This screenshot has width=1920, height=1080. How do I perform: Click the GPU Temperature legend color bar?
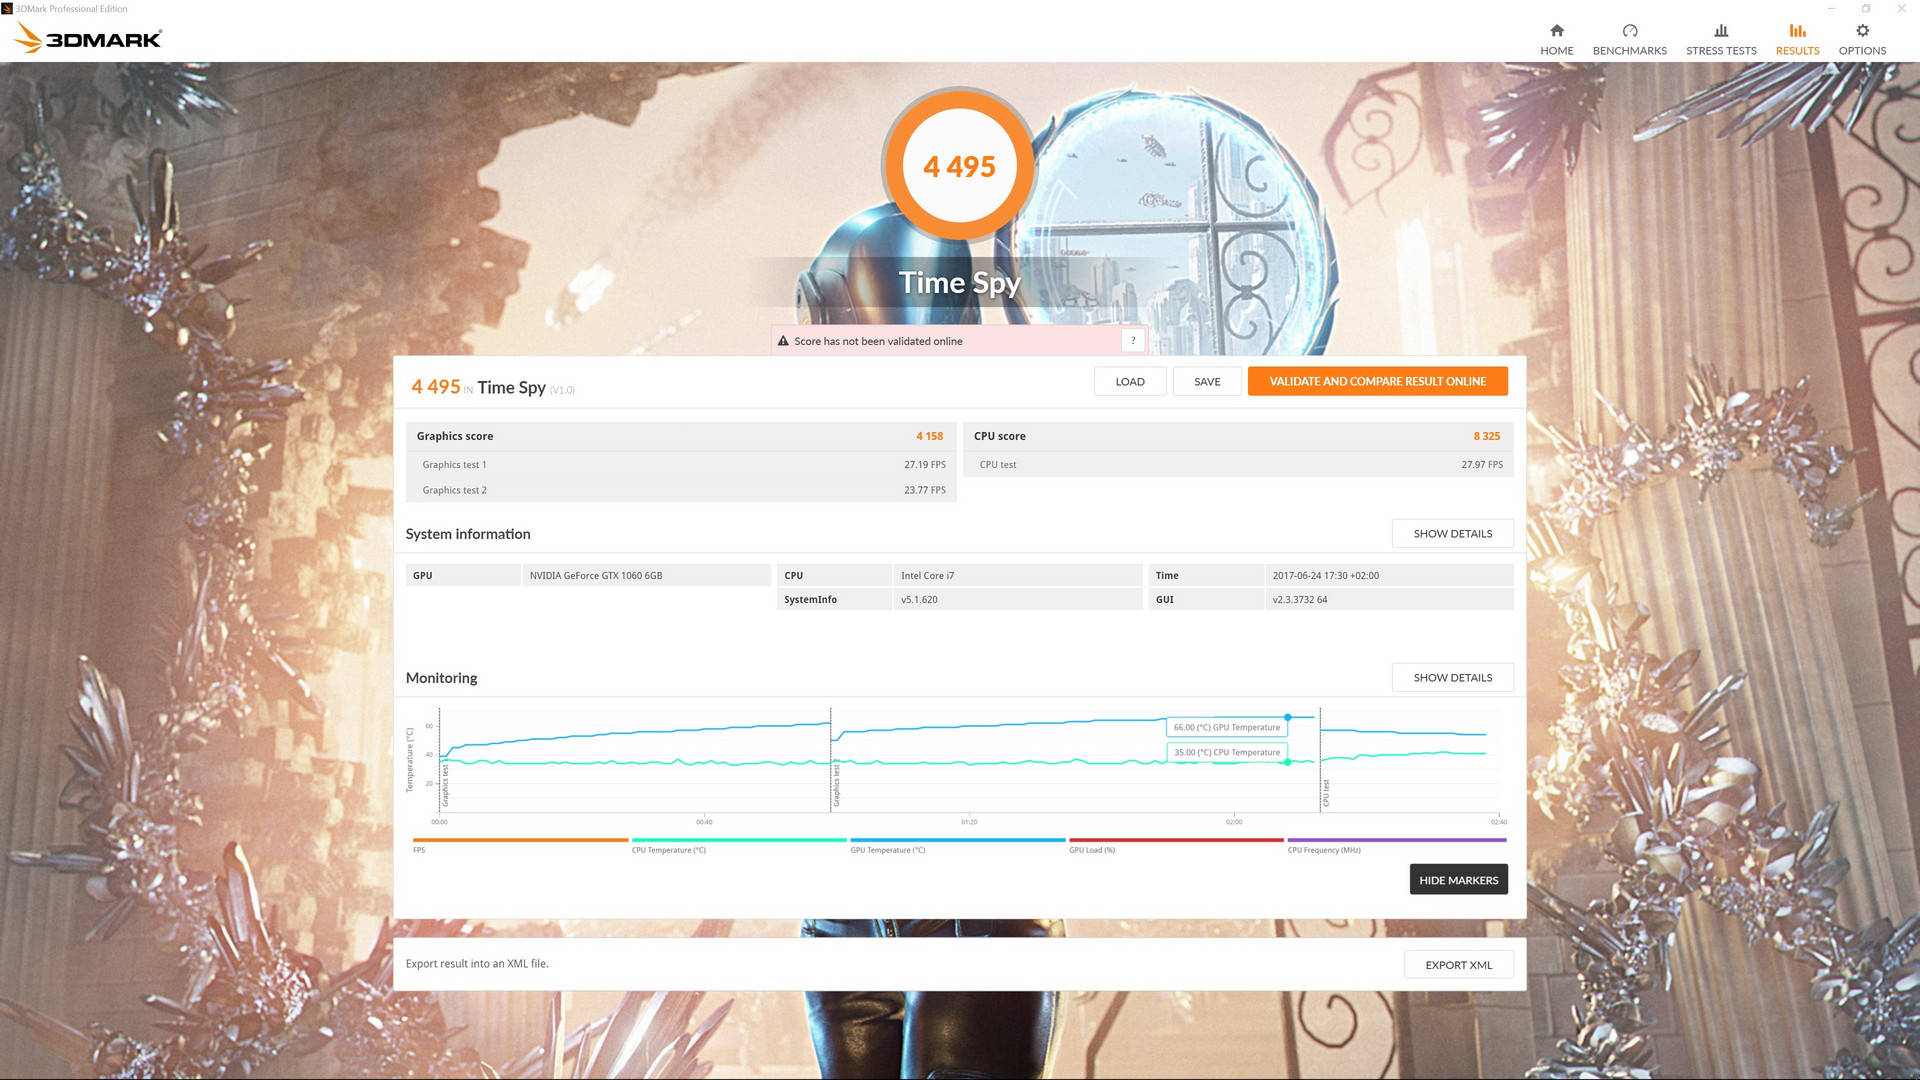[x=957, y=840]
